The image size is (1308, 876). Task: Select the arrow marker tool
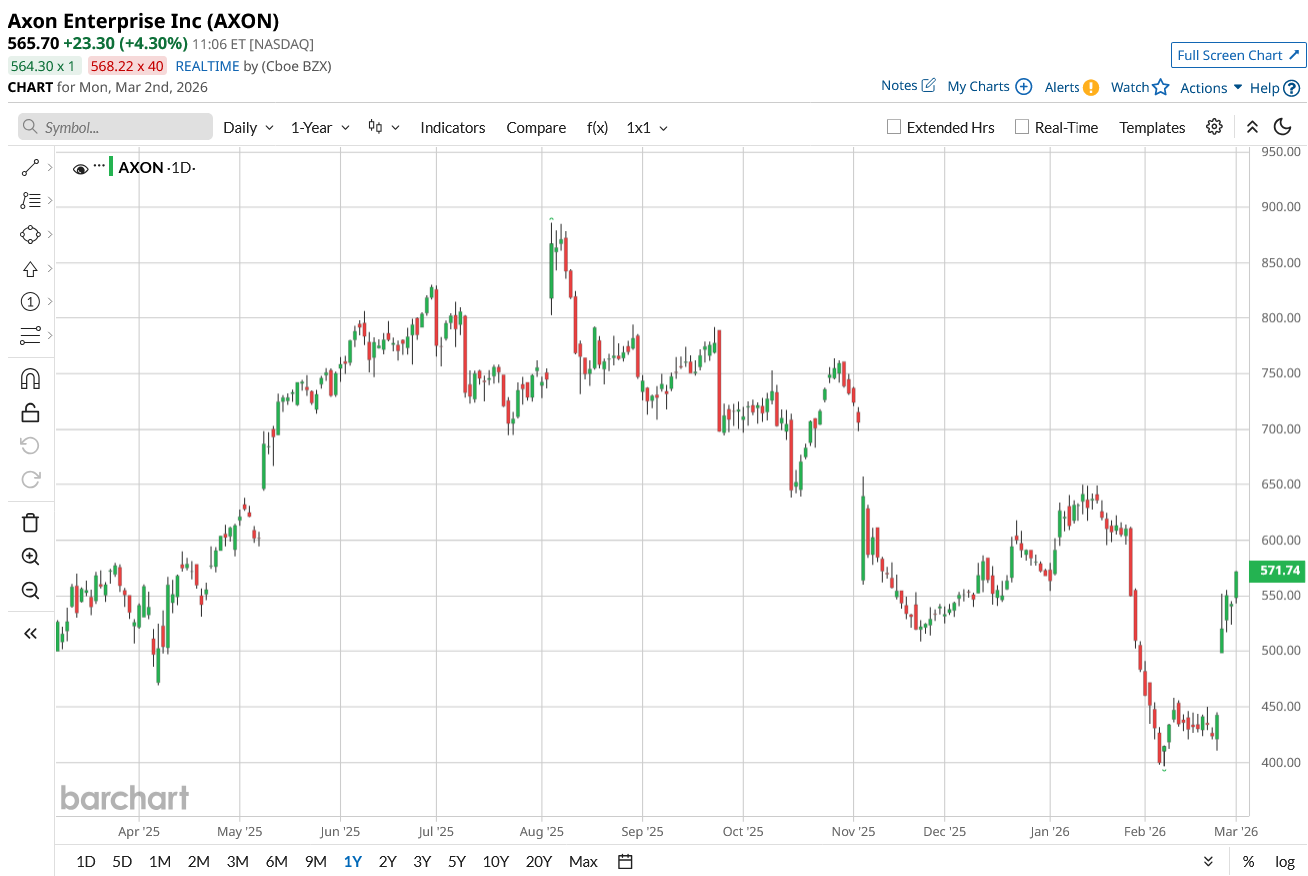[30, 269]
